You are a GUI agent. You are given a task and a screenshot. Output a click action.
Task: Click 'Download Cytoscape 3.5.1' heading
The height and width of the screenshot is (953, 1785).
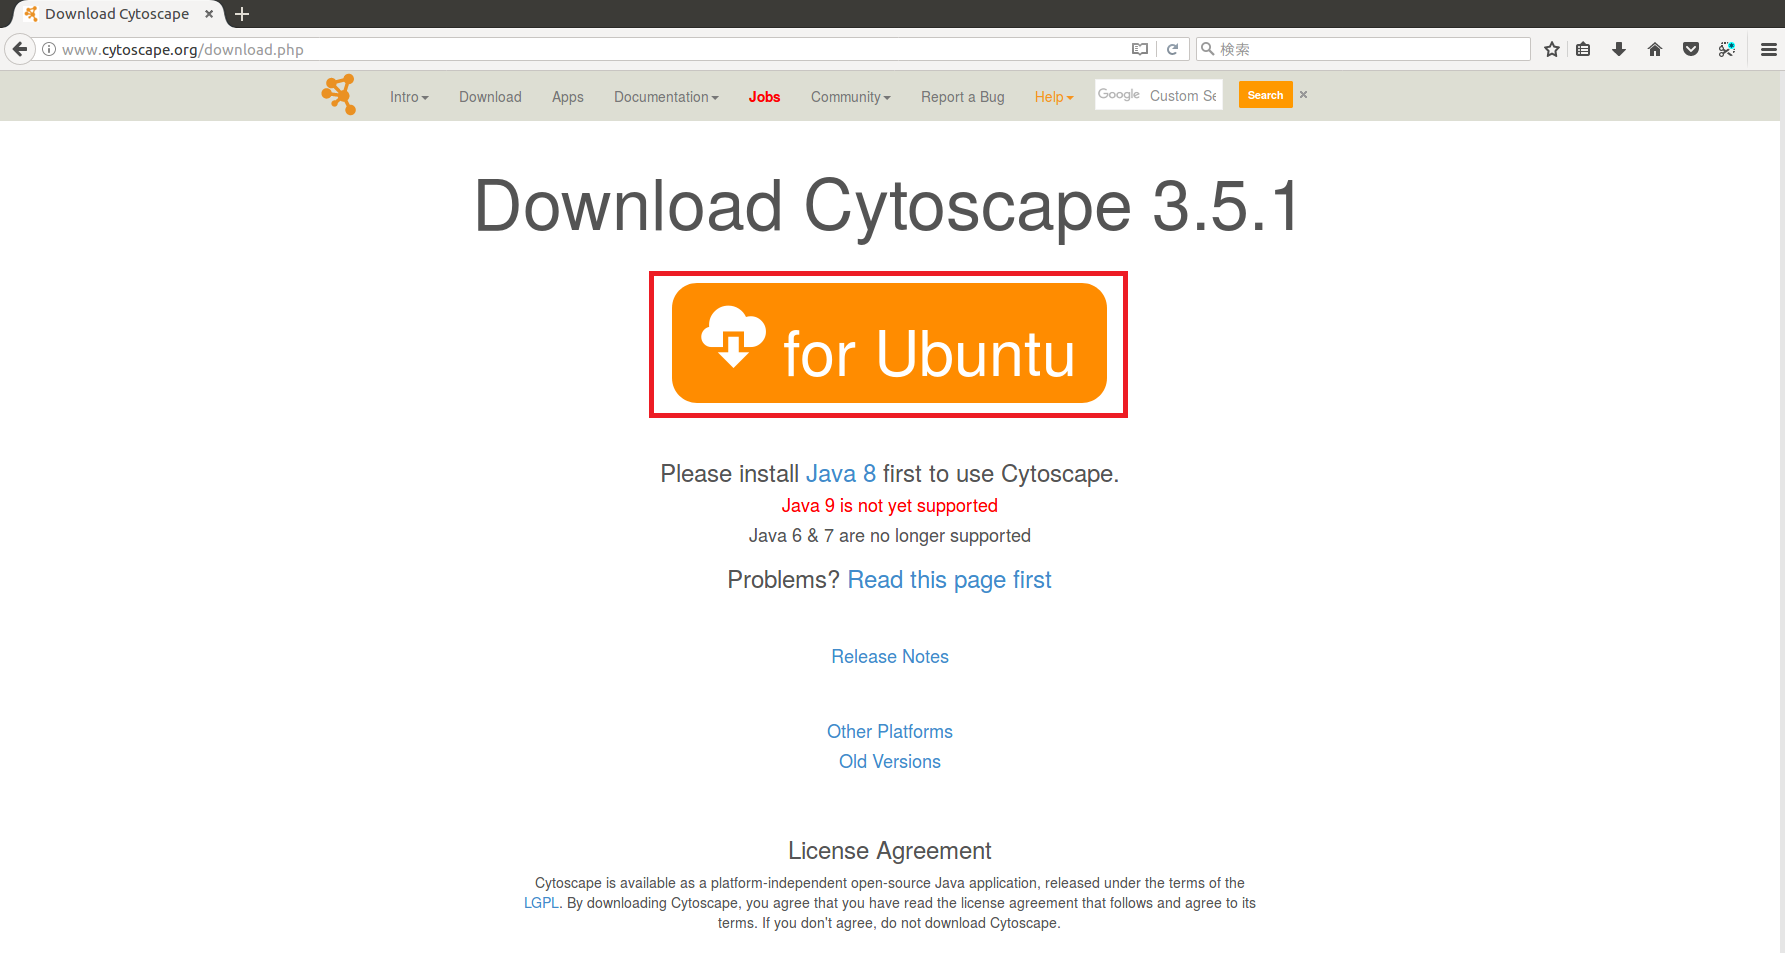(x=887, y=206)
